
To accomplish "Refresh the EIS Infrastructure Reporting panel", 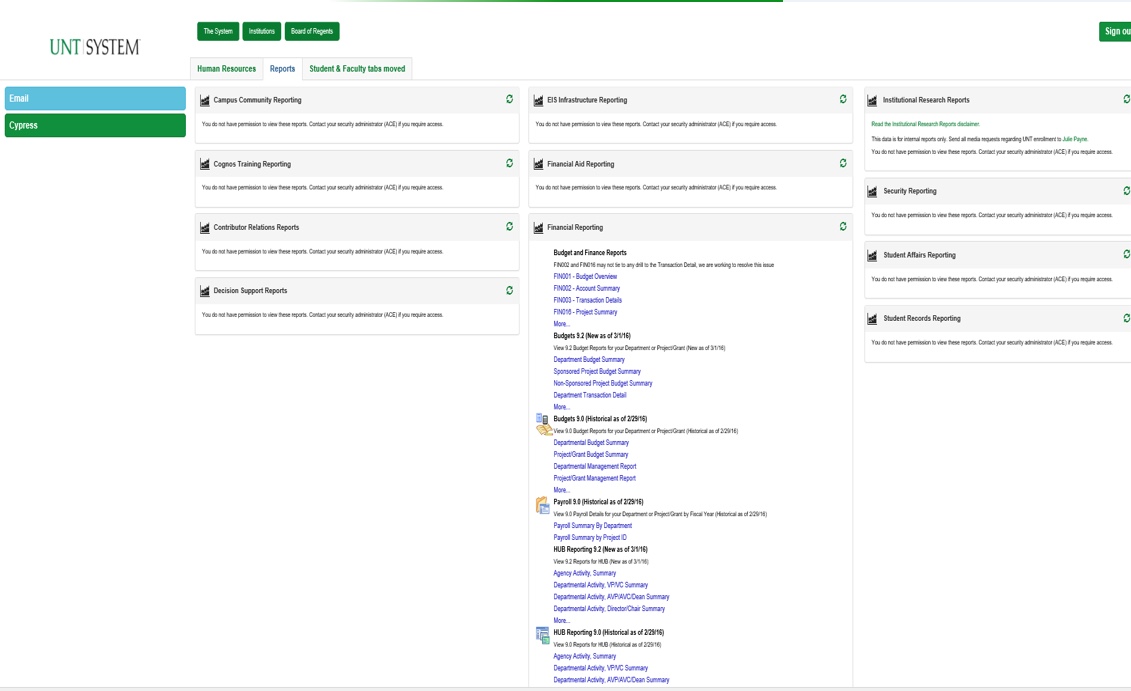I will (x=842, y=99).
